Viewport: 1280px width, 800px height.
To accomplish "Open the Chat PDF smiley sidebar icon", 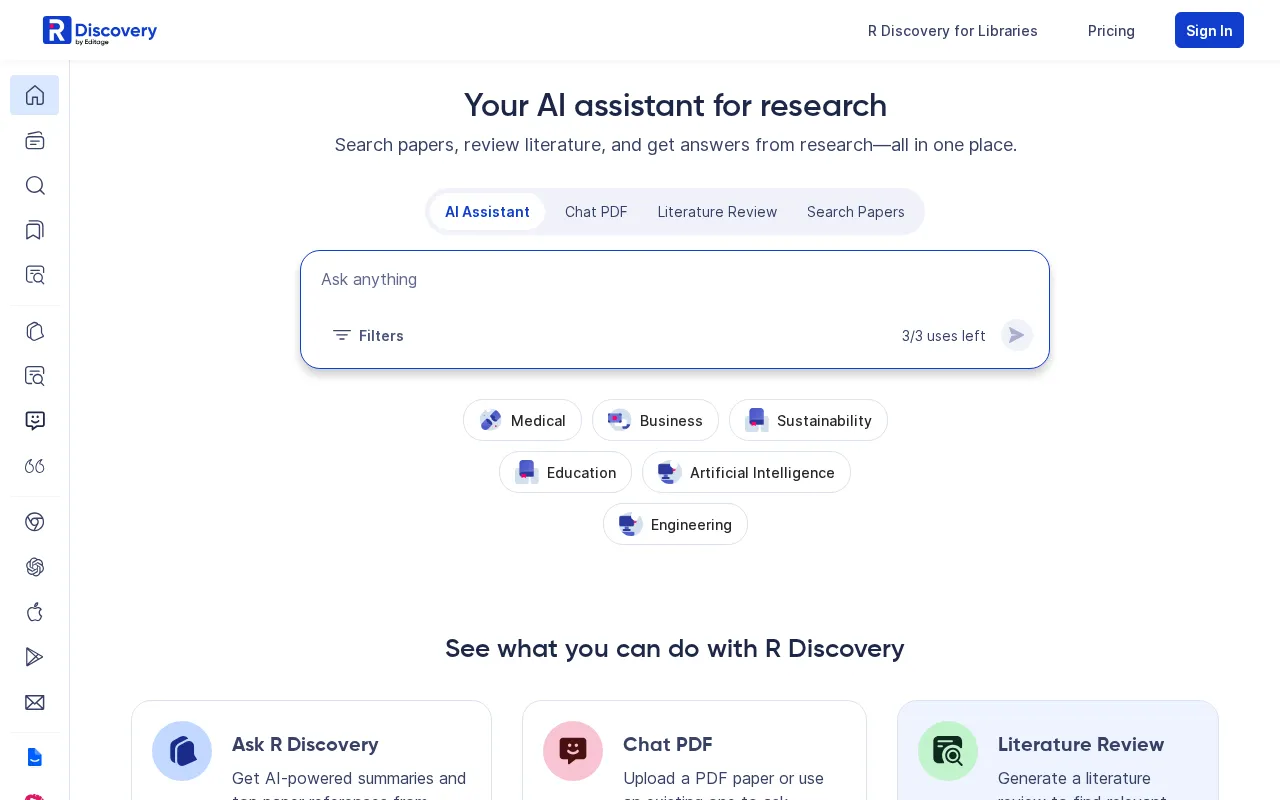I will point(35,421).
